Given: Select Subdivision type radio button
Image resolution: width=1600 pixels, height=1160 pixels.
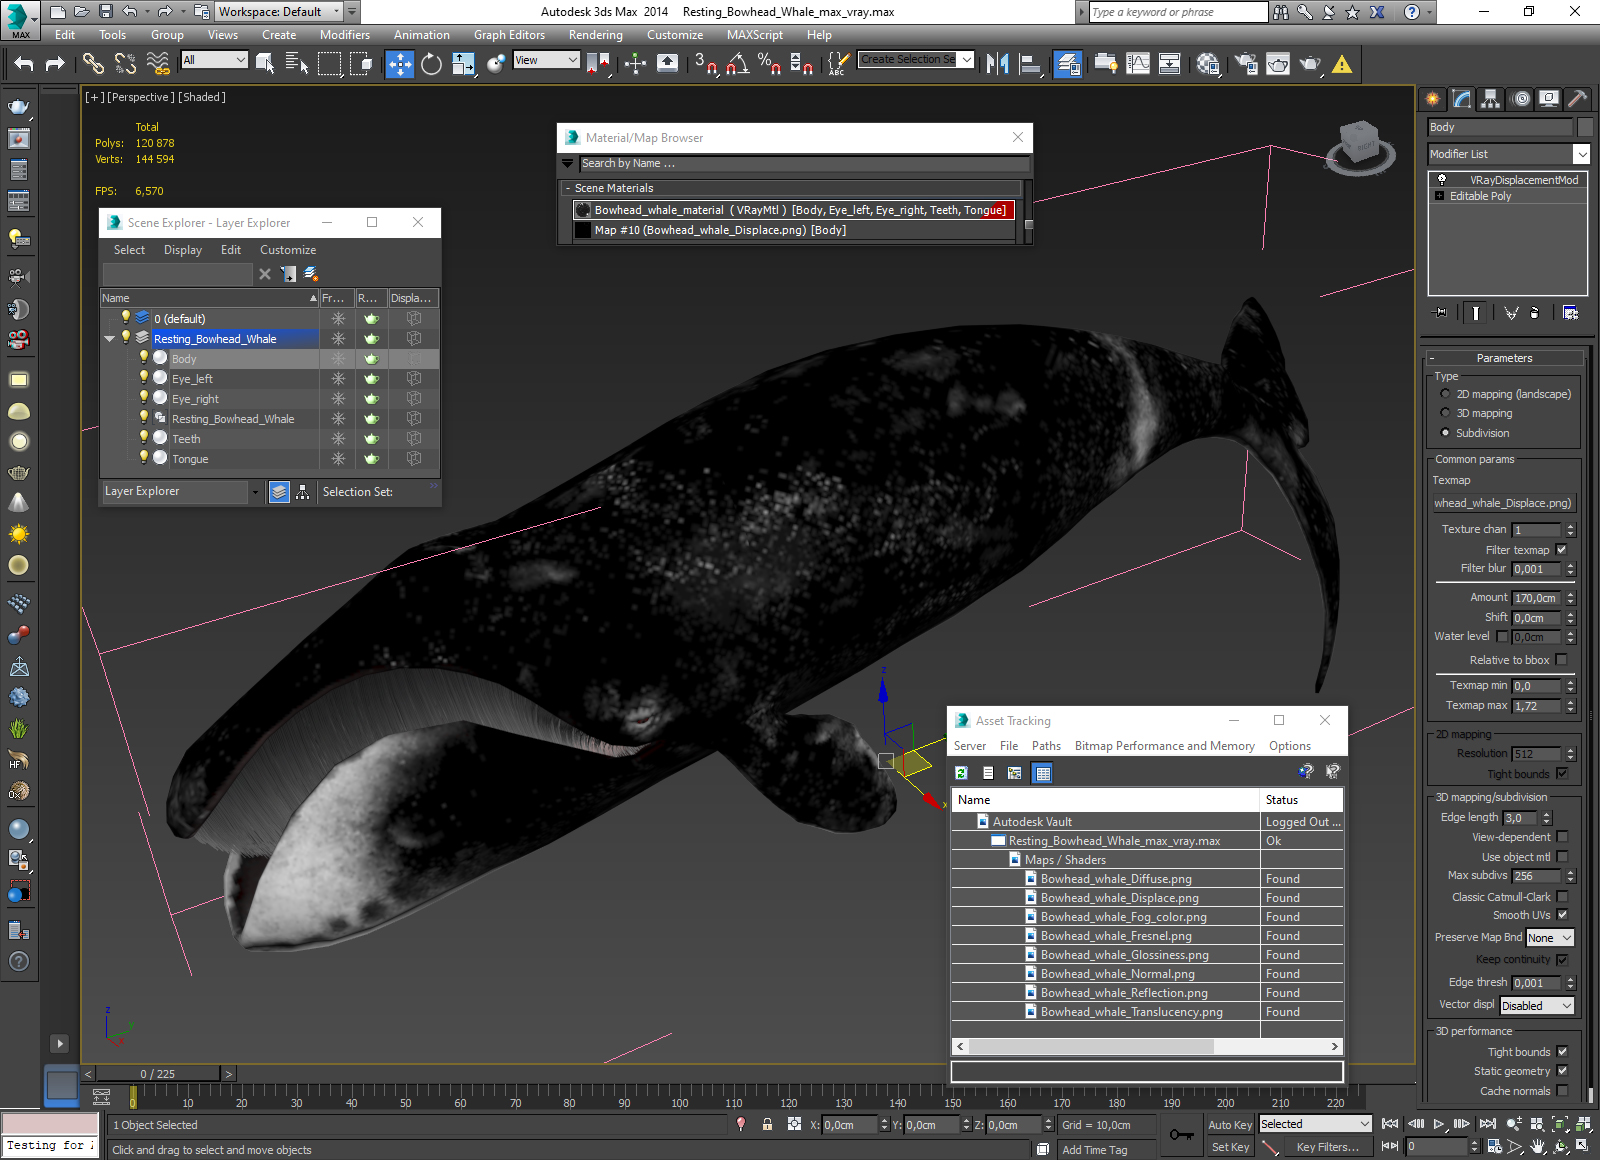Looking at the screenshot, I should coord(1445,433).
